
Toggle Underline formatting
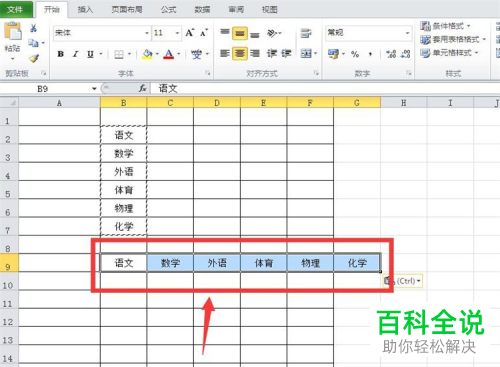(x=90, y=54)
